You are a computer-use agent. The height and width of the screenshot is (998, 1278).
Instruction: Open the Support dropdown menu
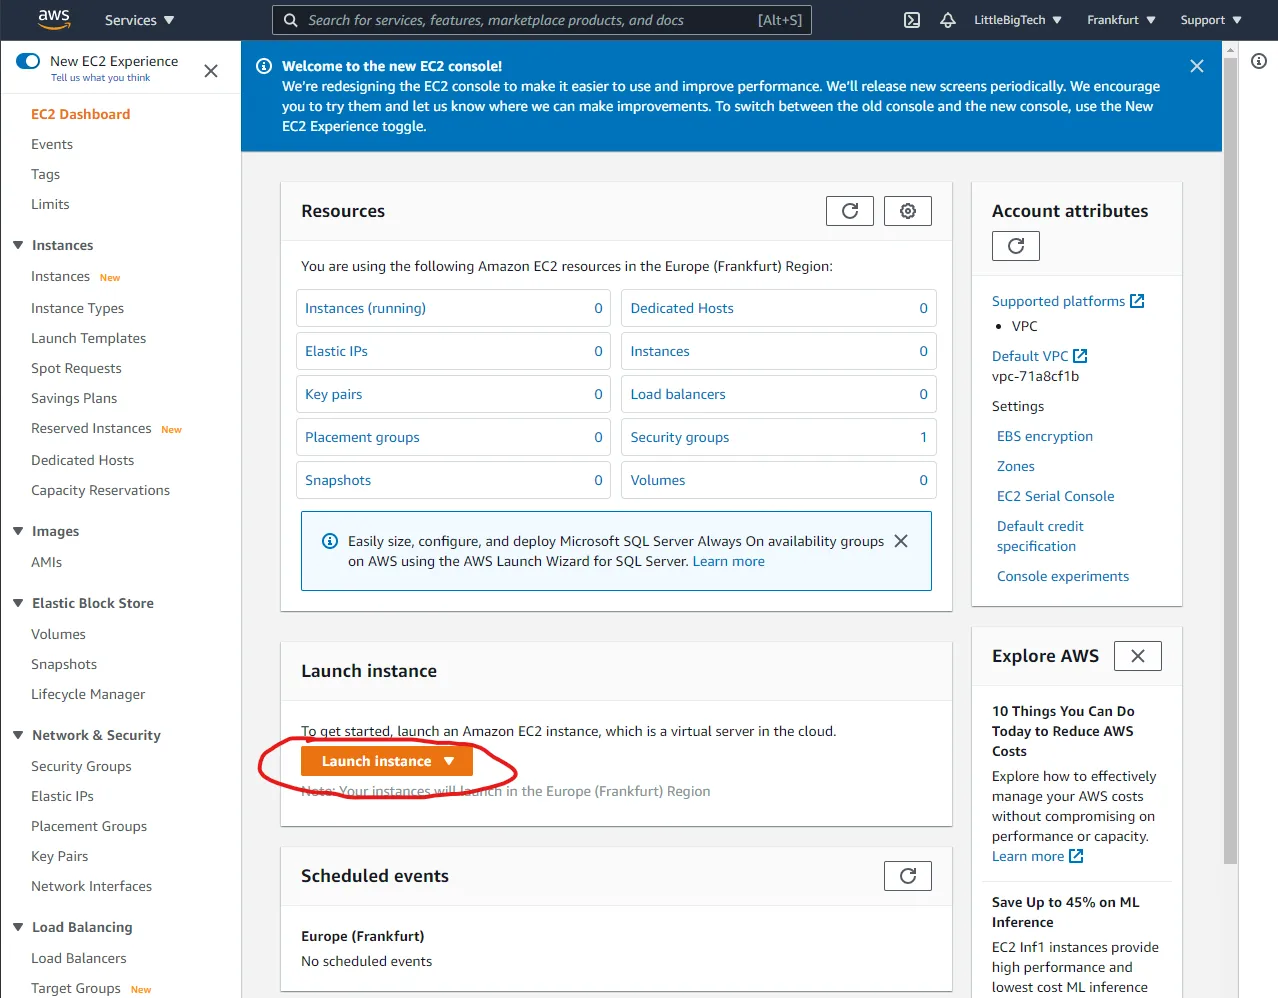(1211, 20)
